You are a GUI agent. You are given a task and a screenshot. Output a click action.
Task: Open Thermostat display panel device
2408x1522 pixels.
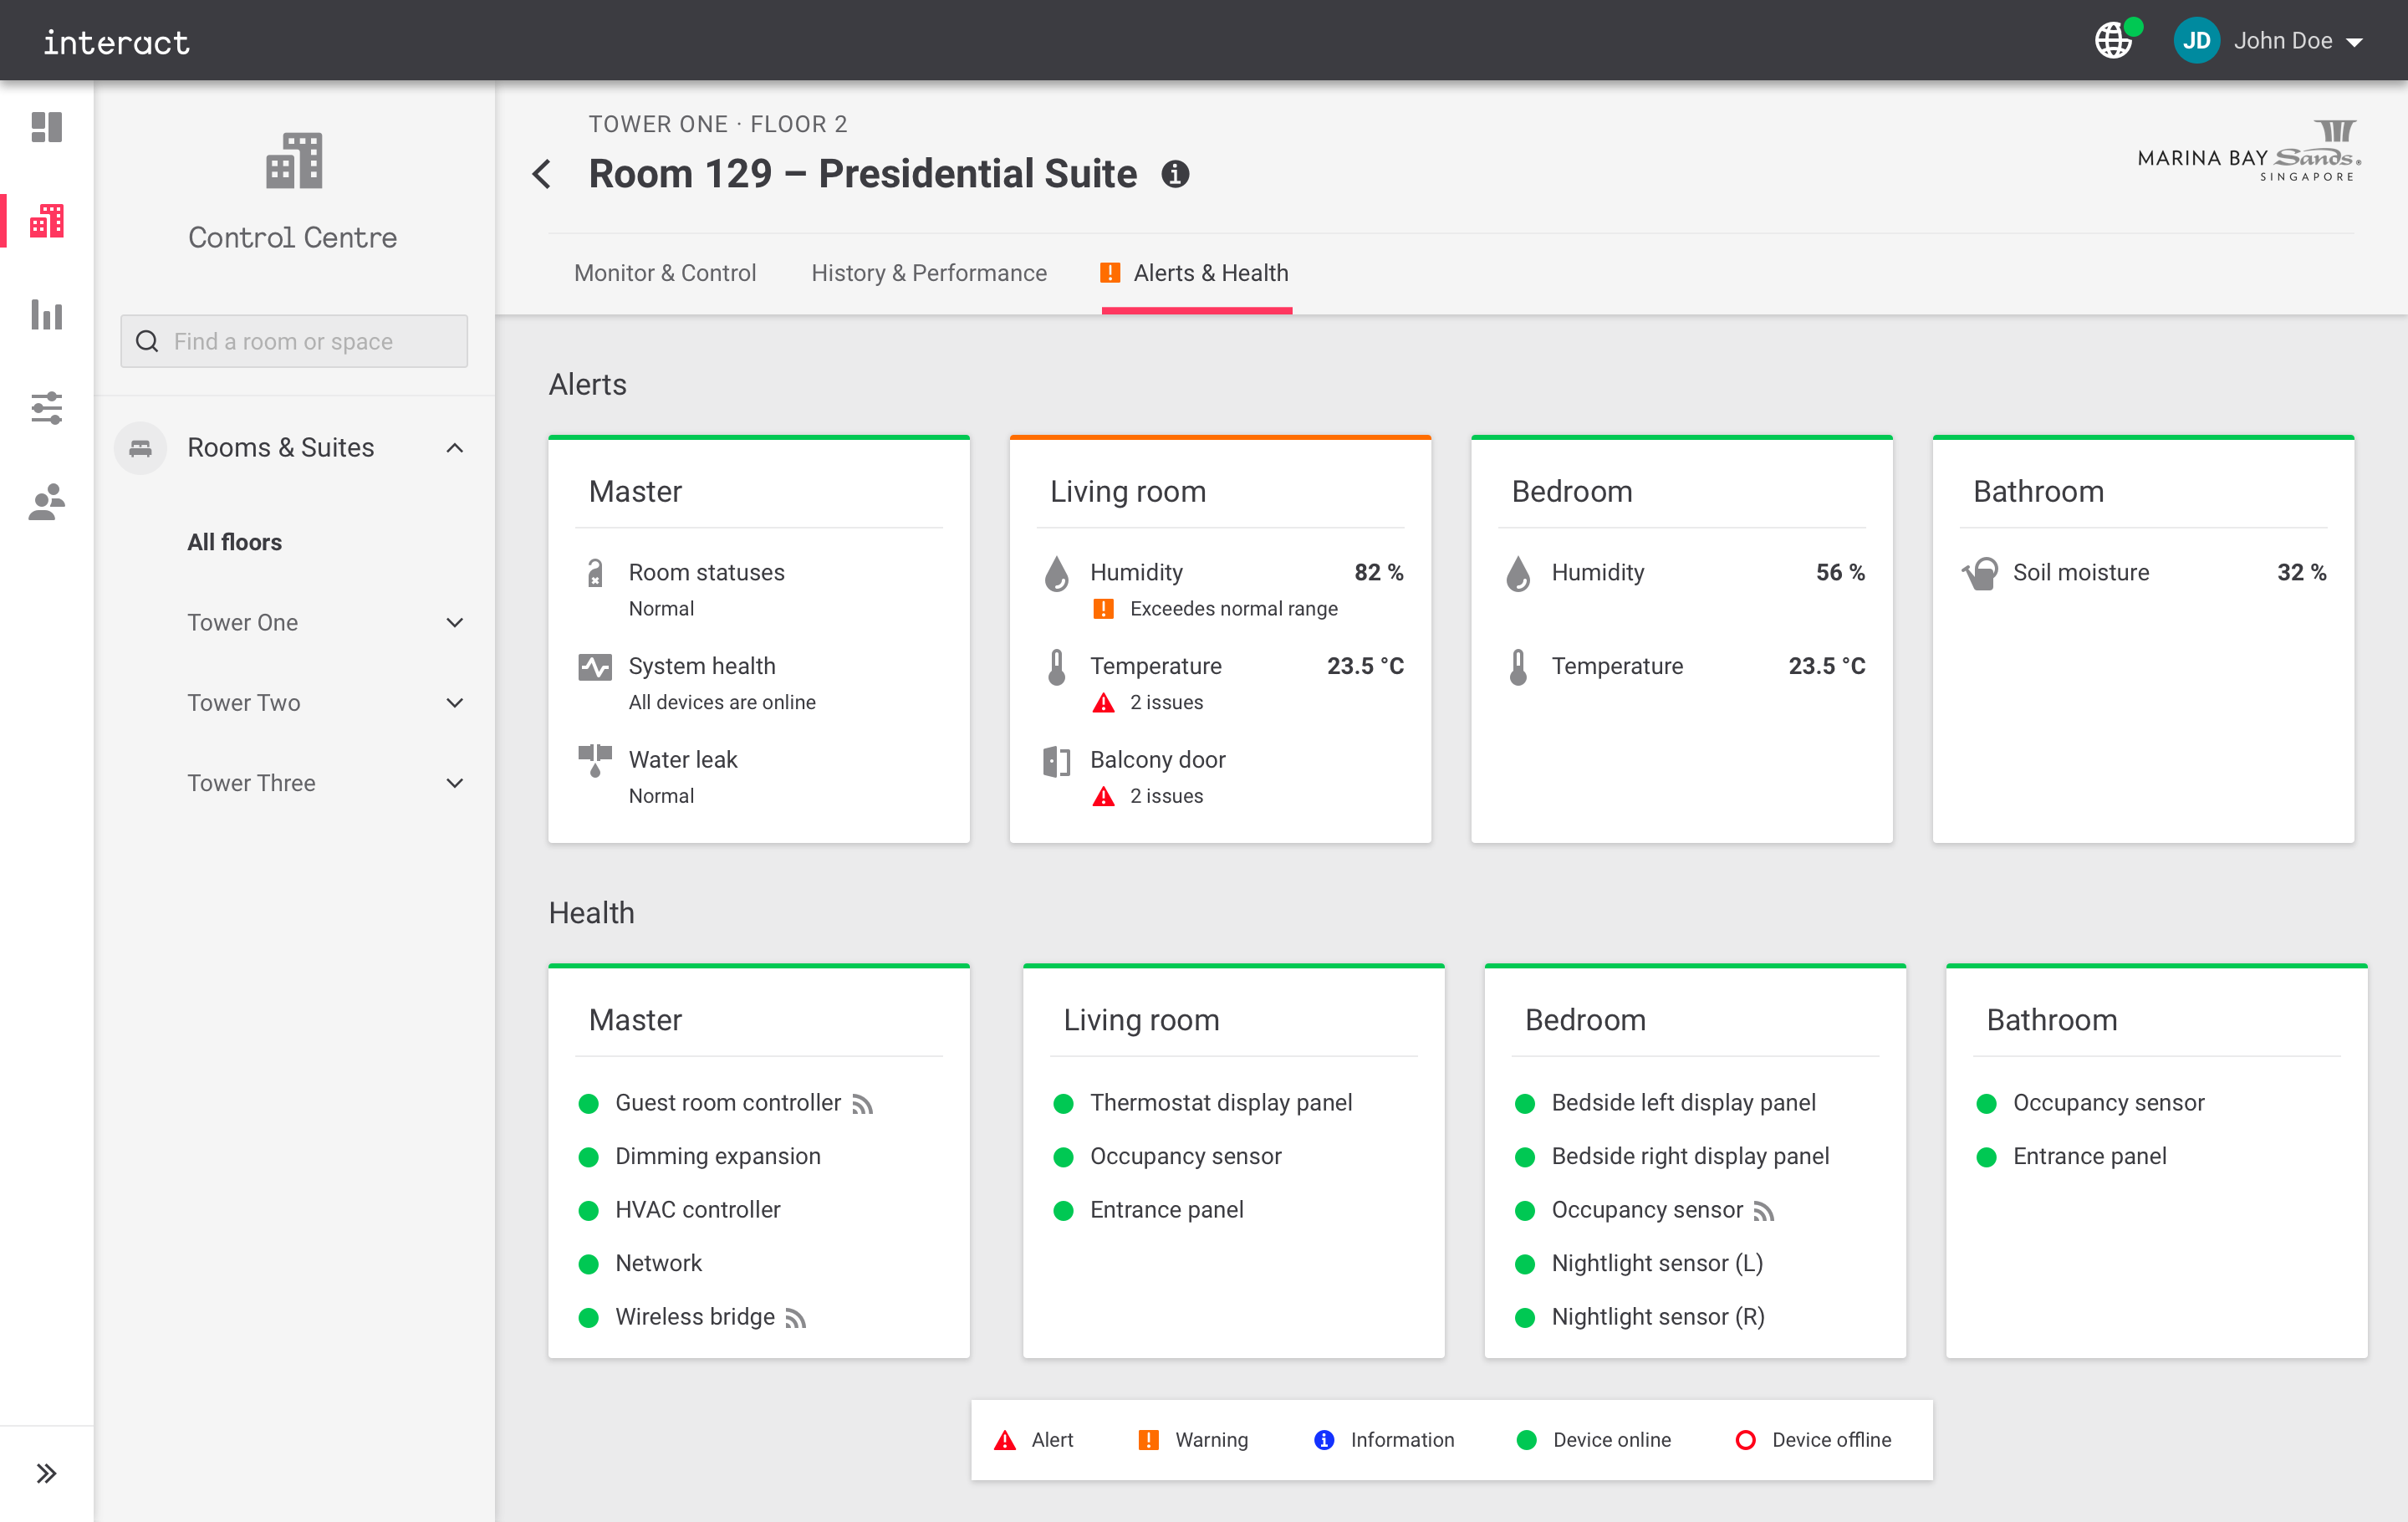1220,1102
